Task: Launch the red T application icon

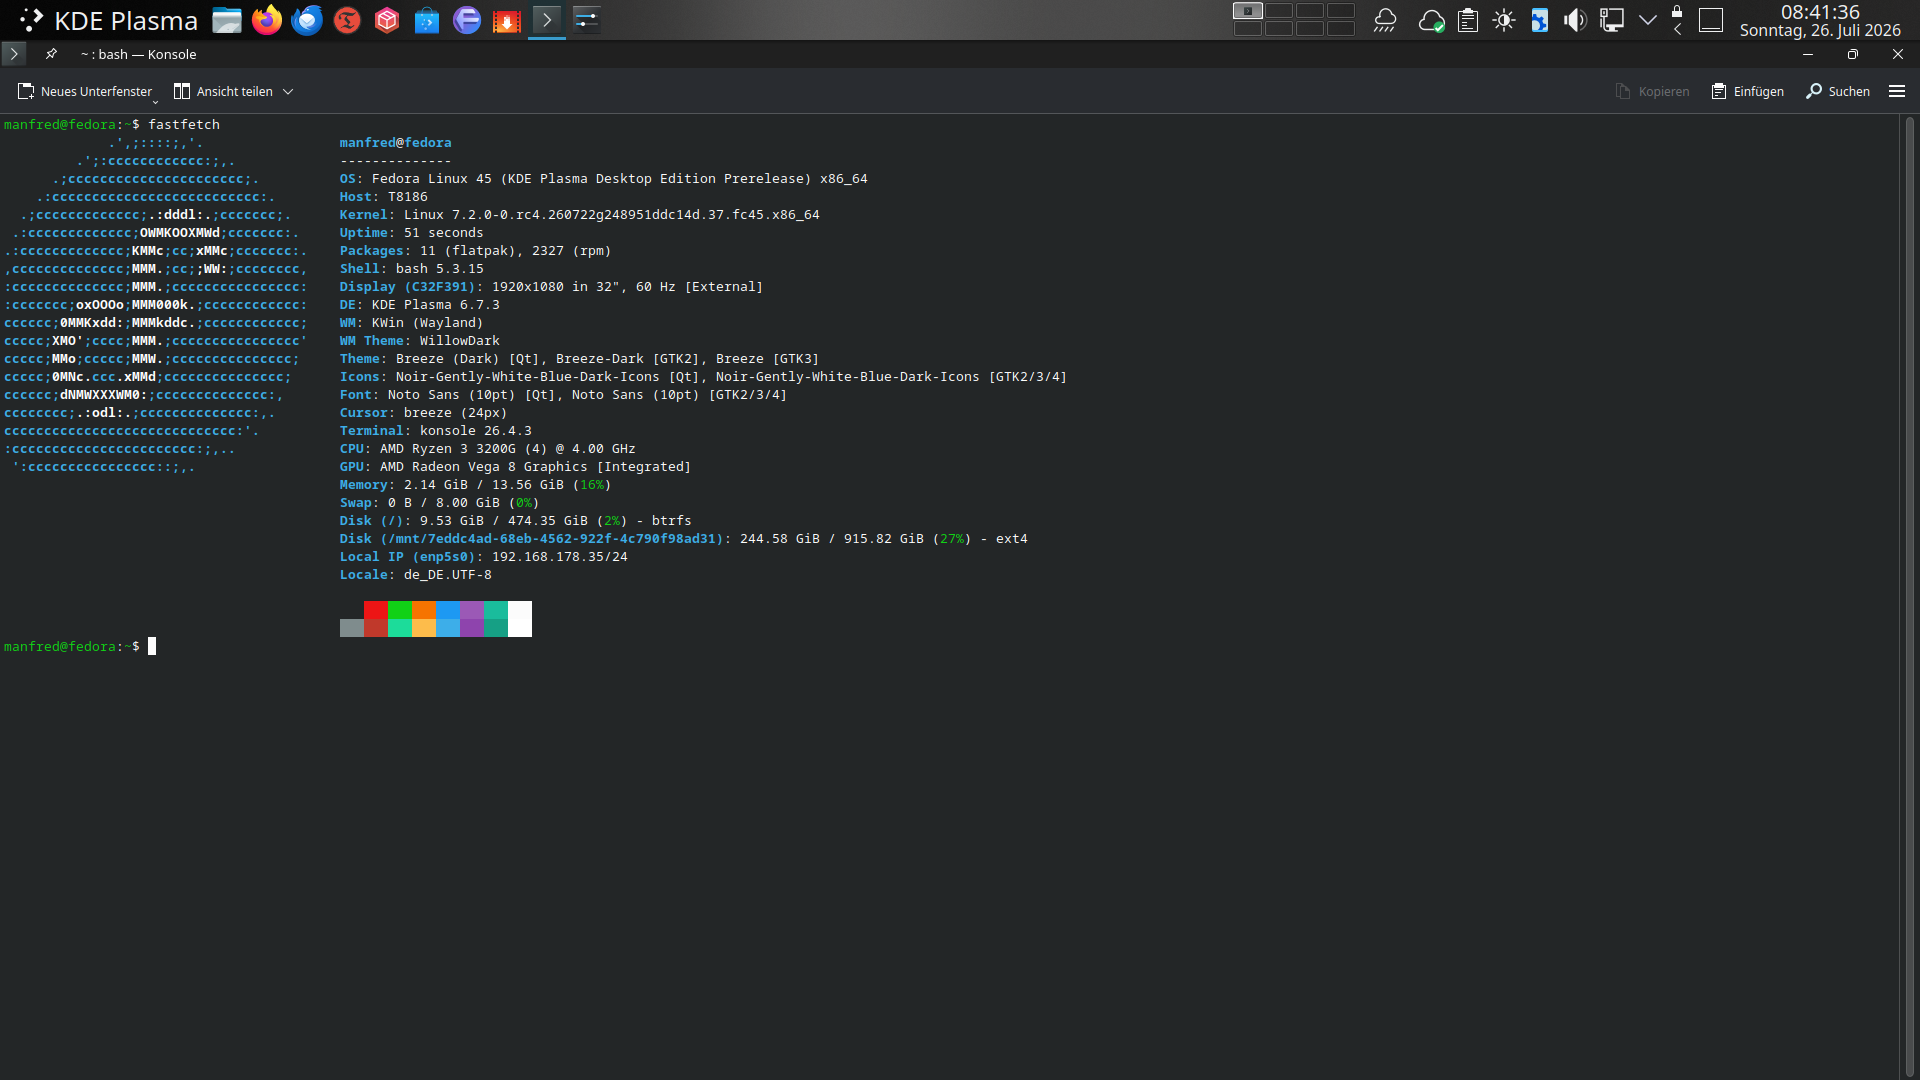Action: point(347,20)
